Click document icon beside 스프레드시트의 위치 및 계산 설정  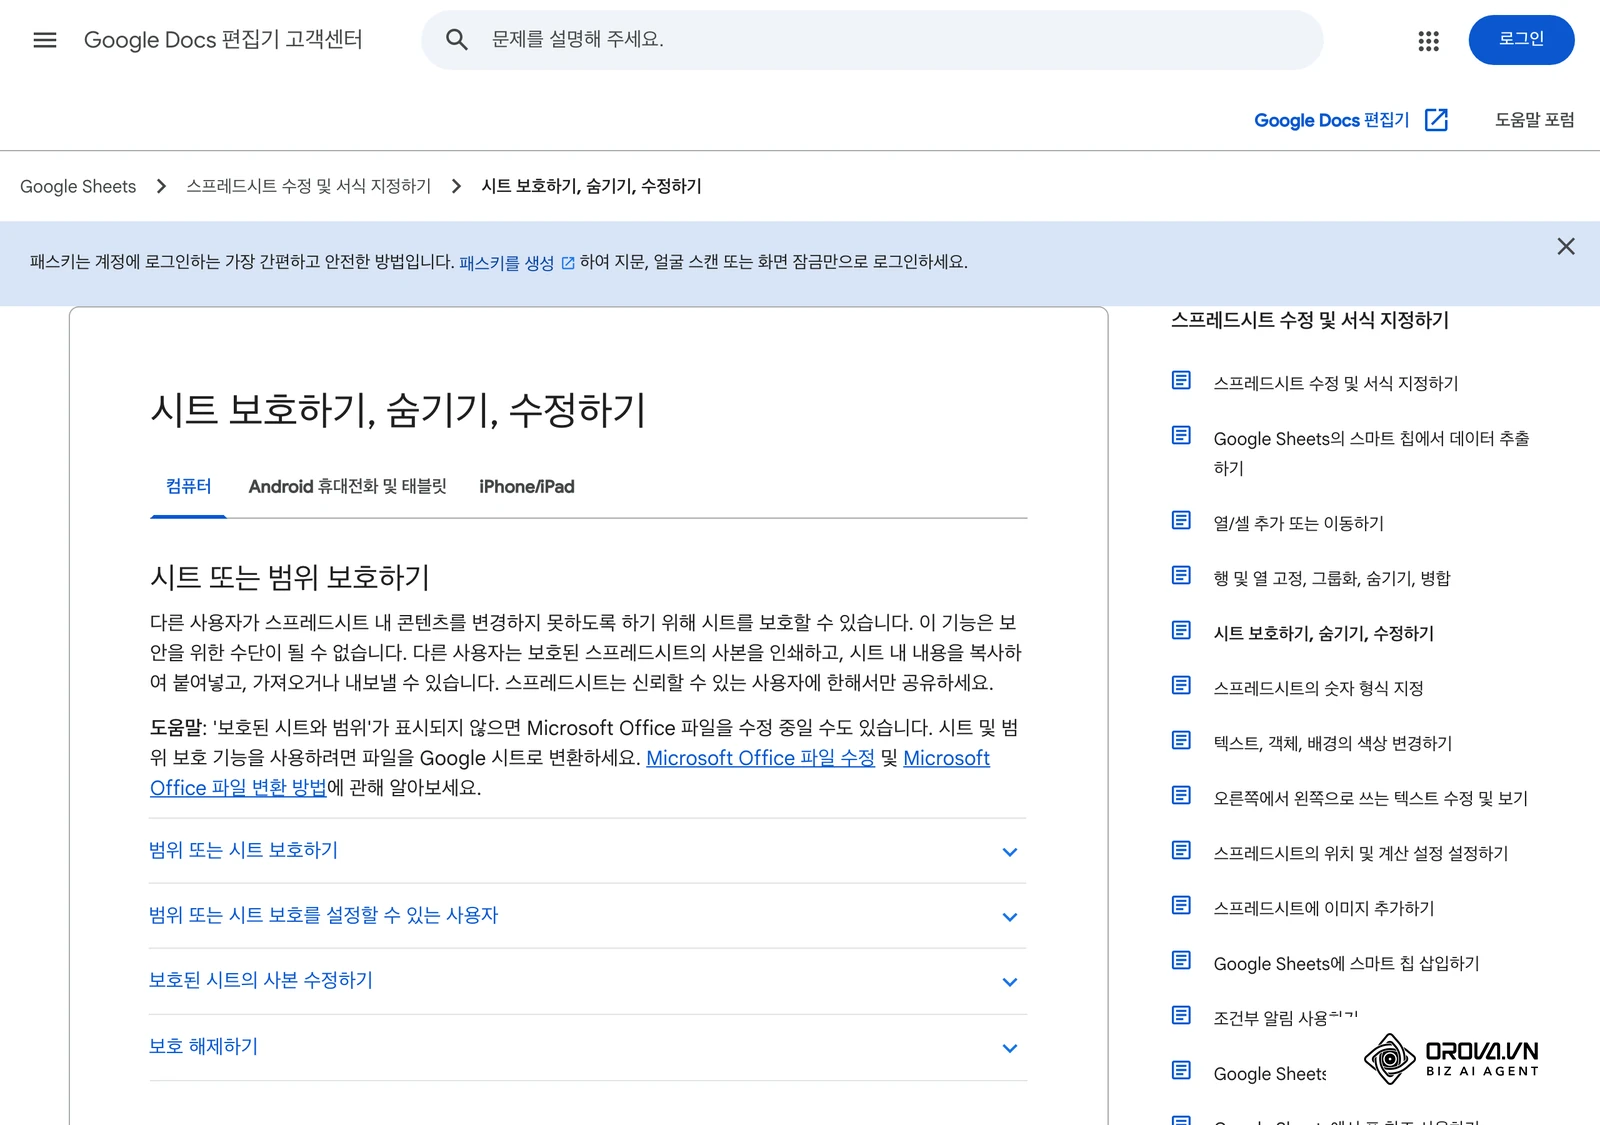coord(1181,850)
